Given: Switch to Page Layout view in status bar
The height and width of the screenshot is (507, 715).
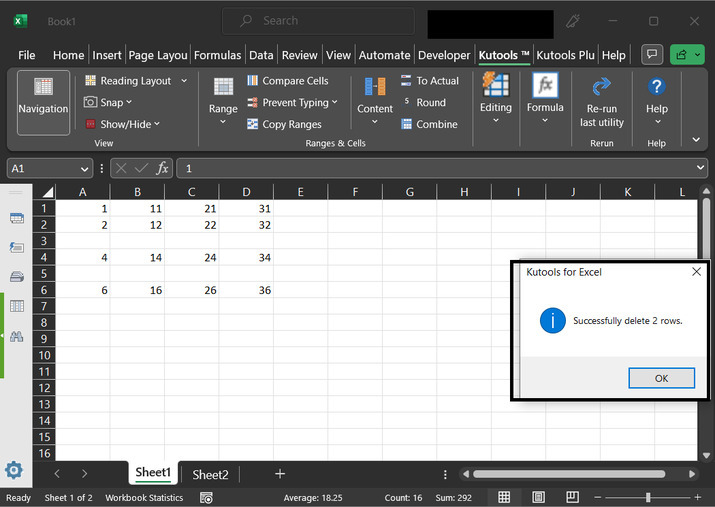Looking at the screenshot, I should click(x=538, y=497).
